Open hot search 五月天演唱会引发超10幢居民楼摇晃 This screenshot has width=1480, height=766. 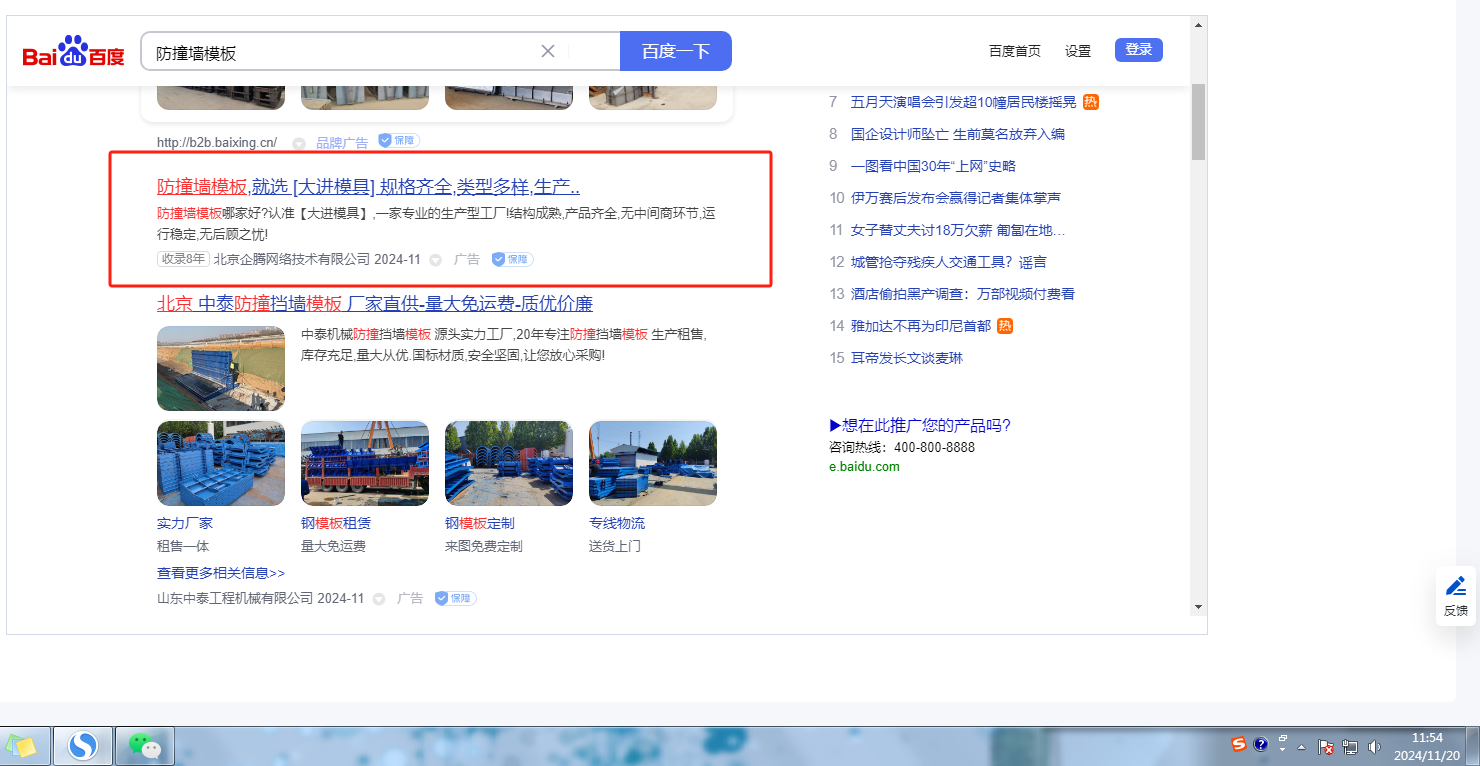(963, 102)
